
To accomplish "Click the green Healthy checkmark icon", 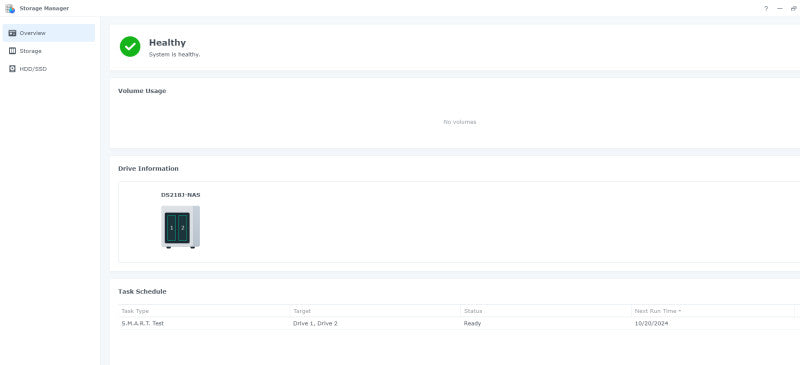I will pos(130,46).
